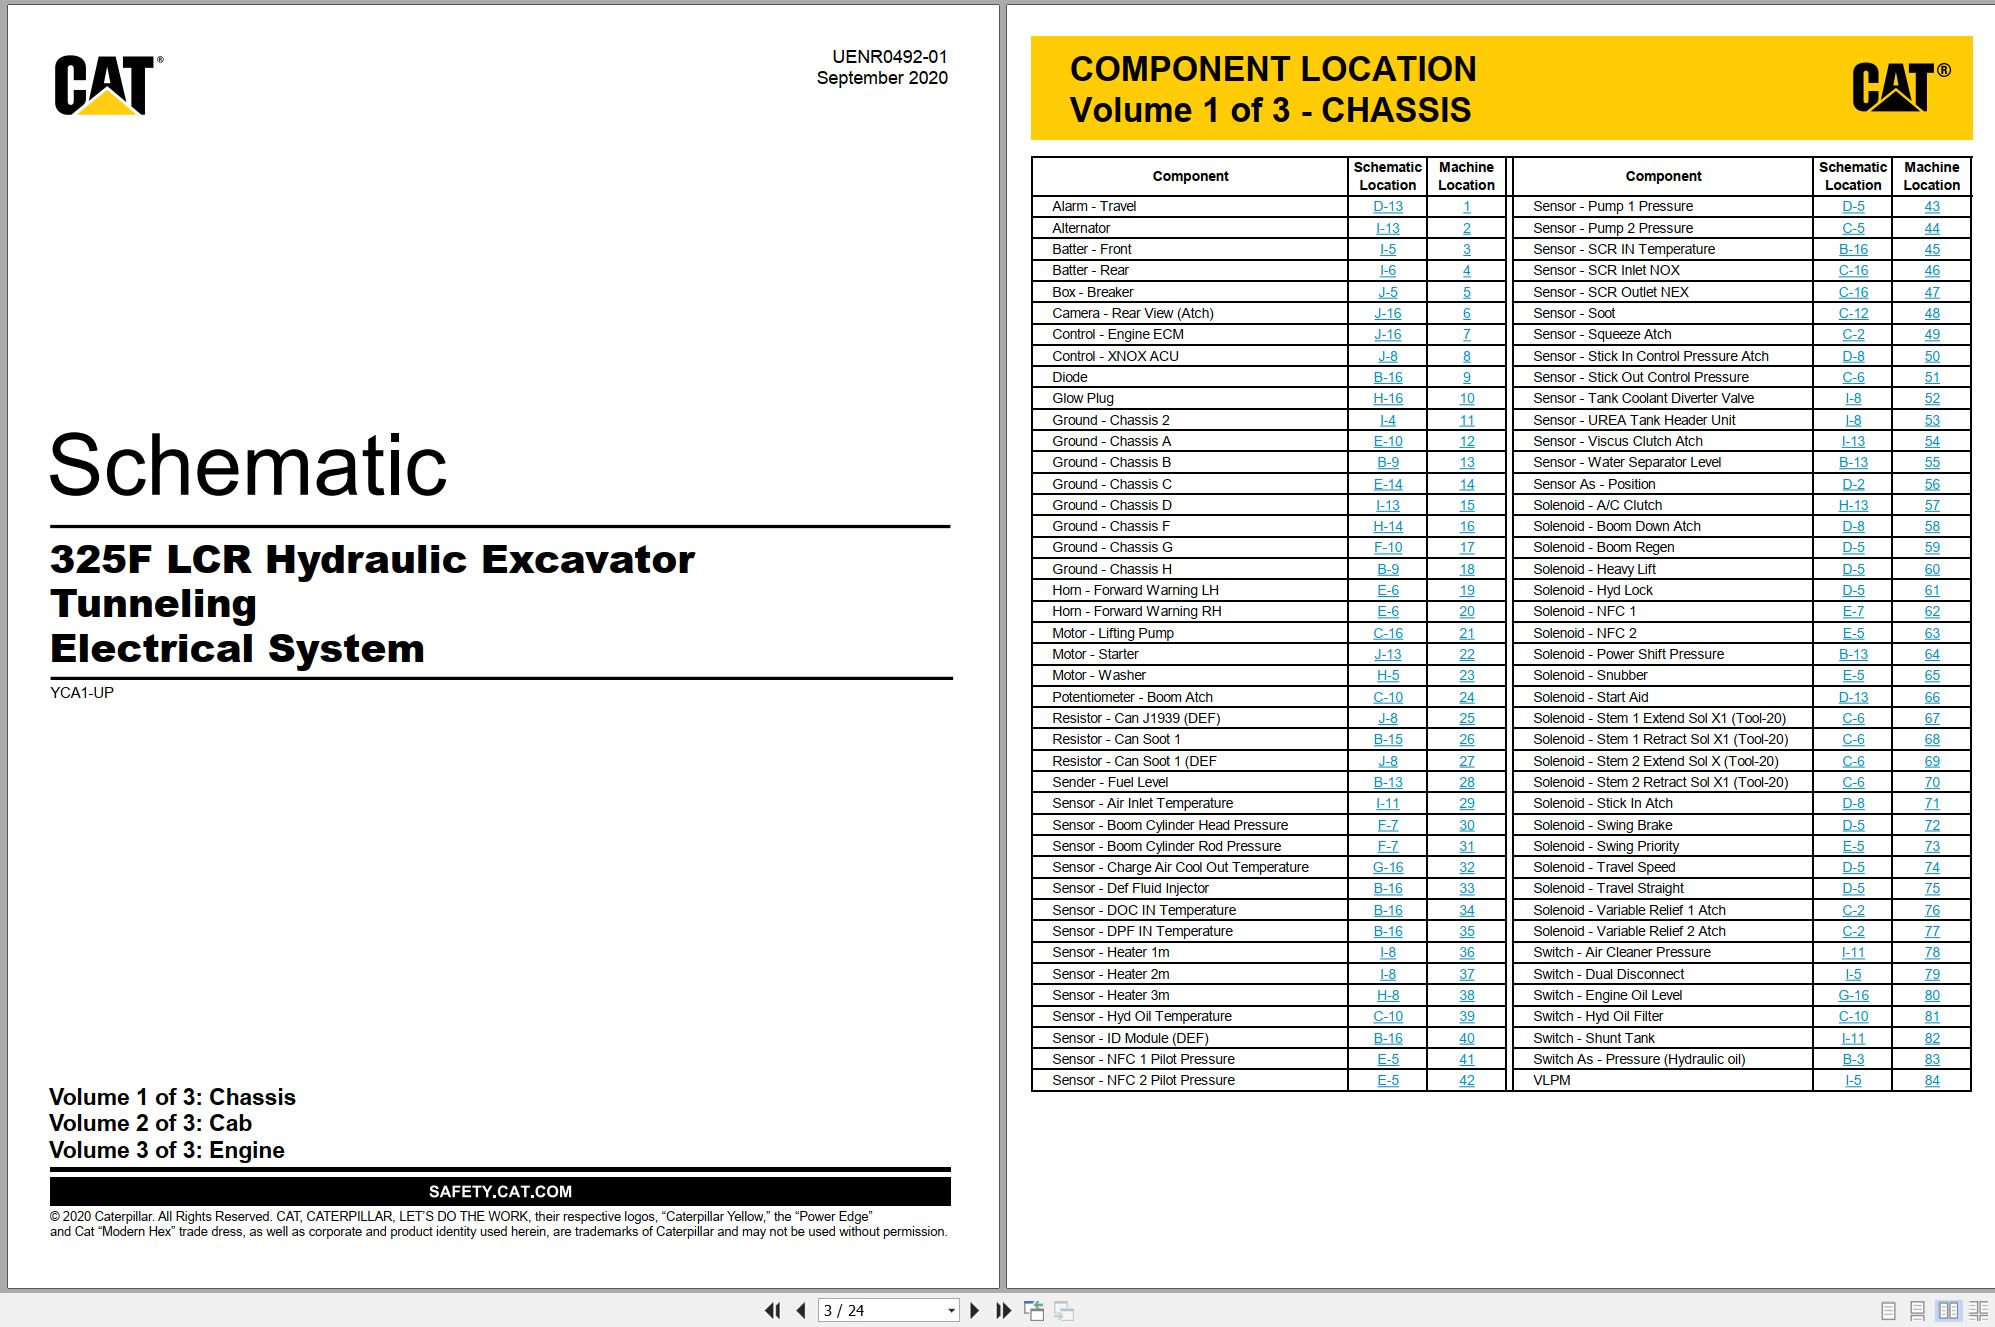Click the Volume 3 of 3: Engine text
This screenshot has width=1995, height=1327.
(167, 1150)
